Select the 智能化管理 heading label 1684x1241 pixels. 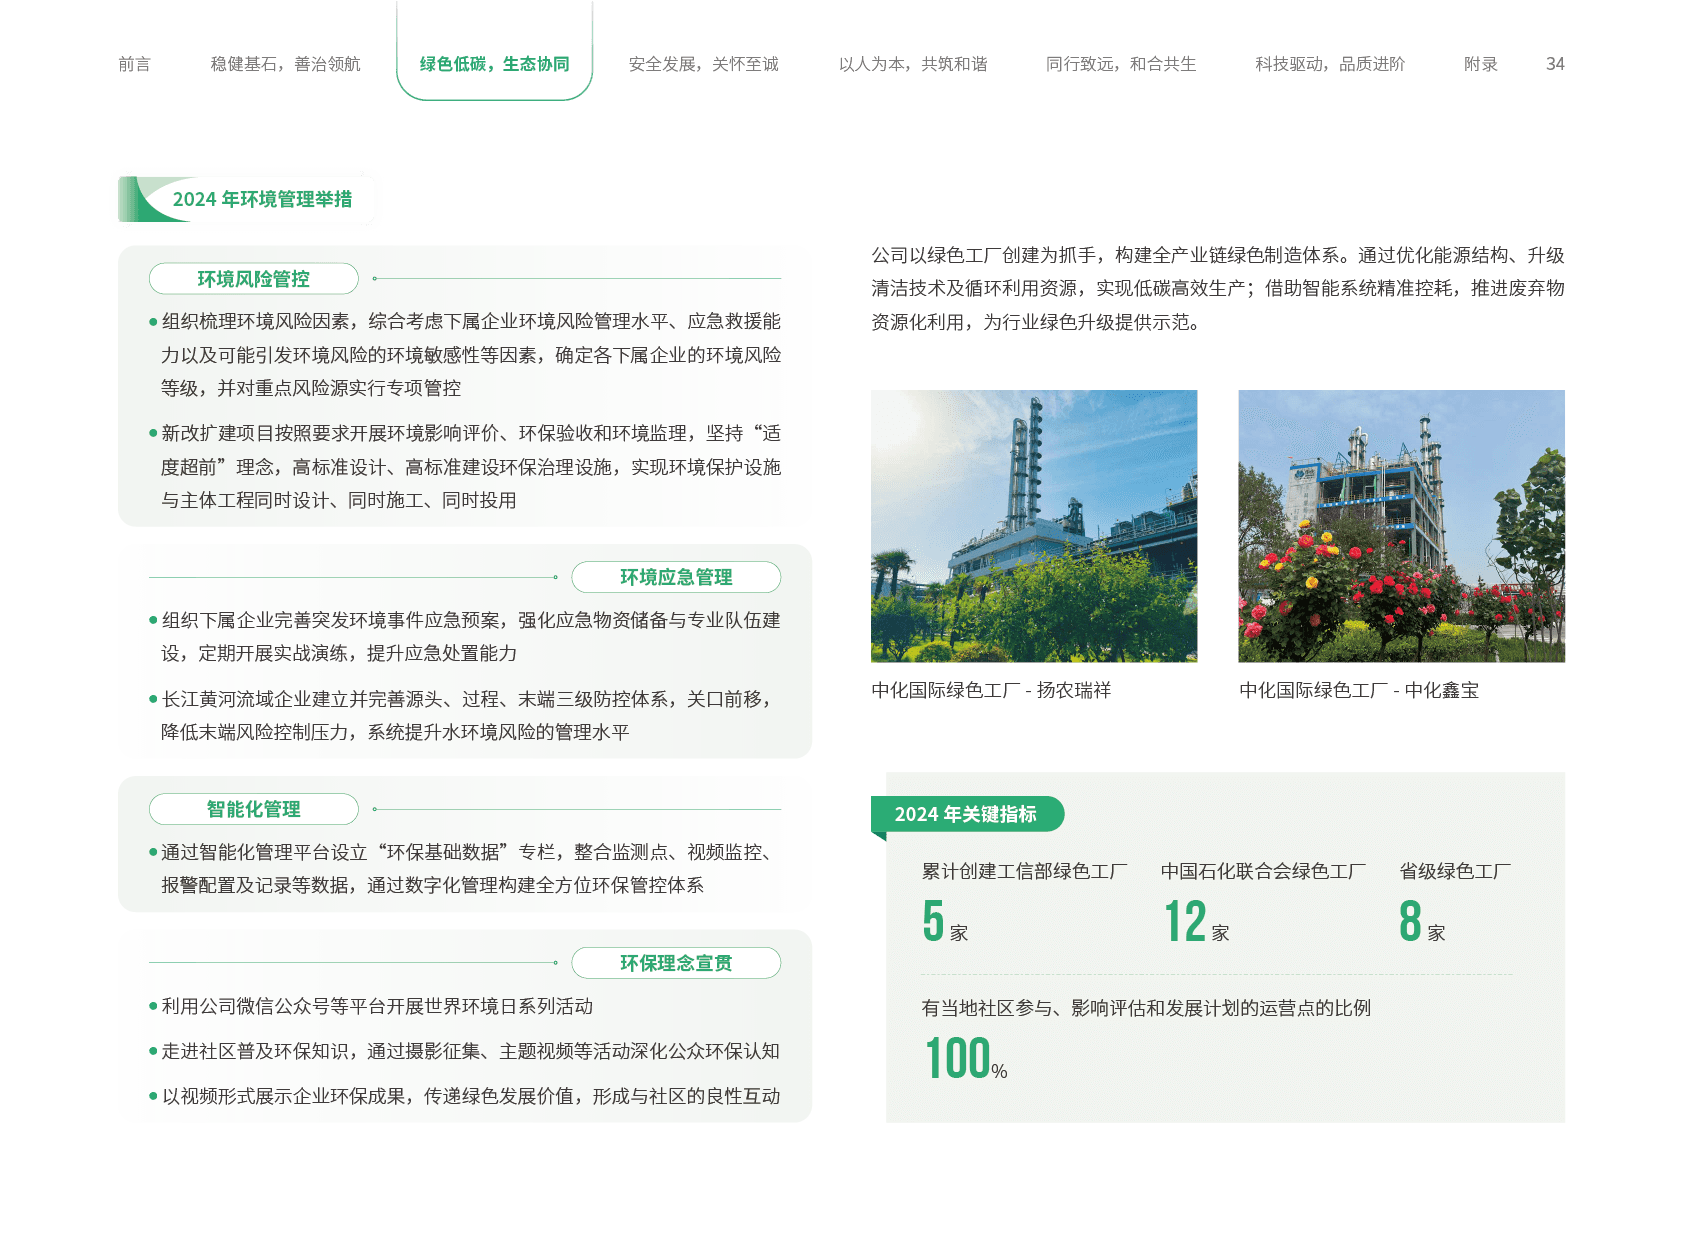pyautogui.click(x=253, y=809)
